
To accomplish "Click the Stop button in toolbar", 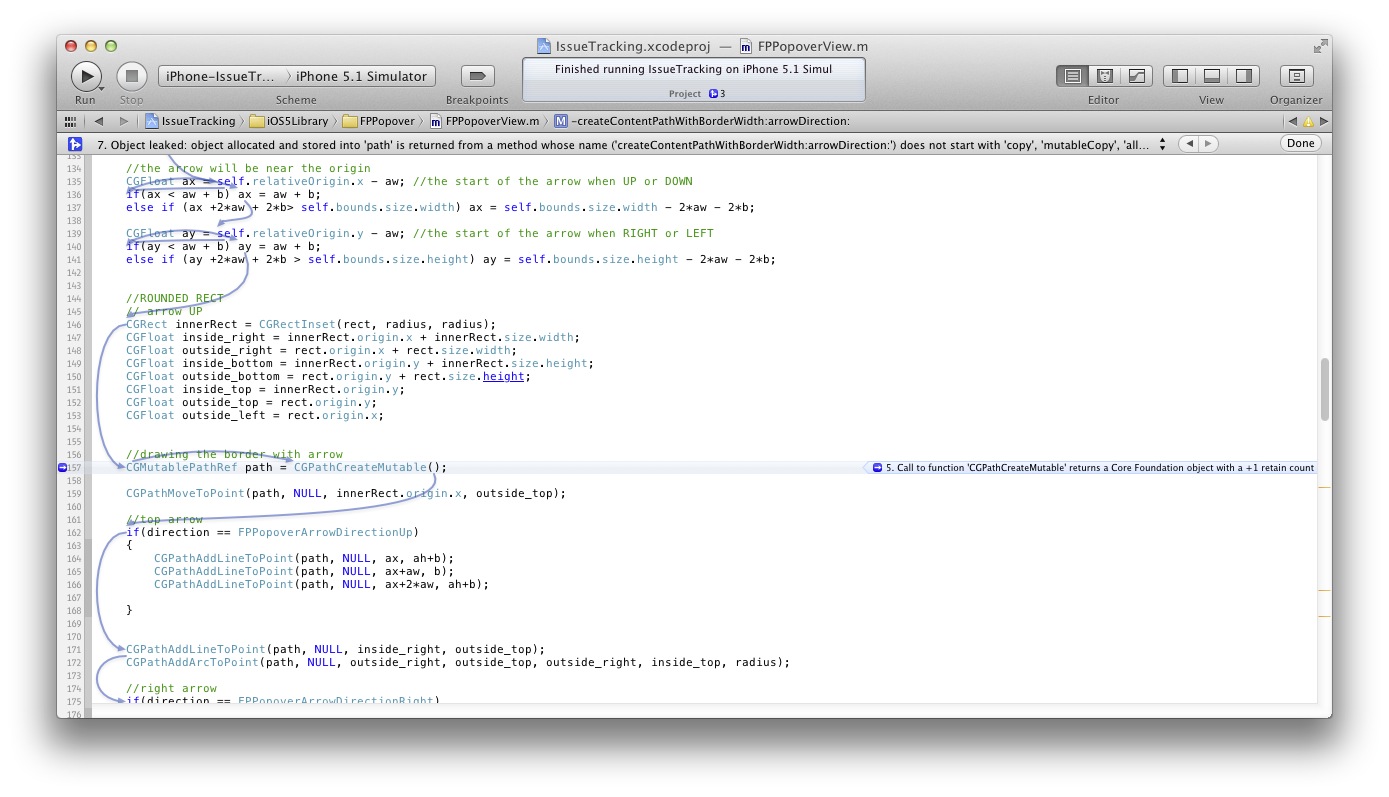I will coord(132,76).
